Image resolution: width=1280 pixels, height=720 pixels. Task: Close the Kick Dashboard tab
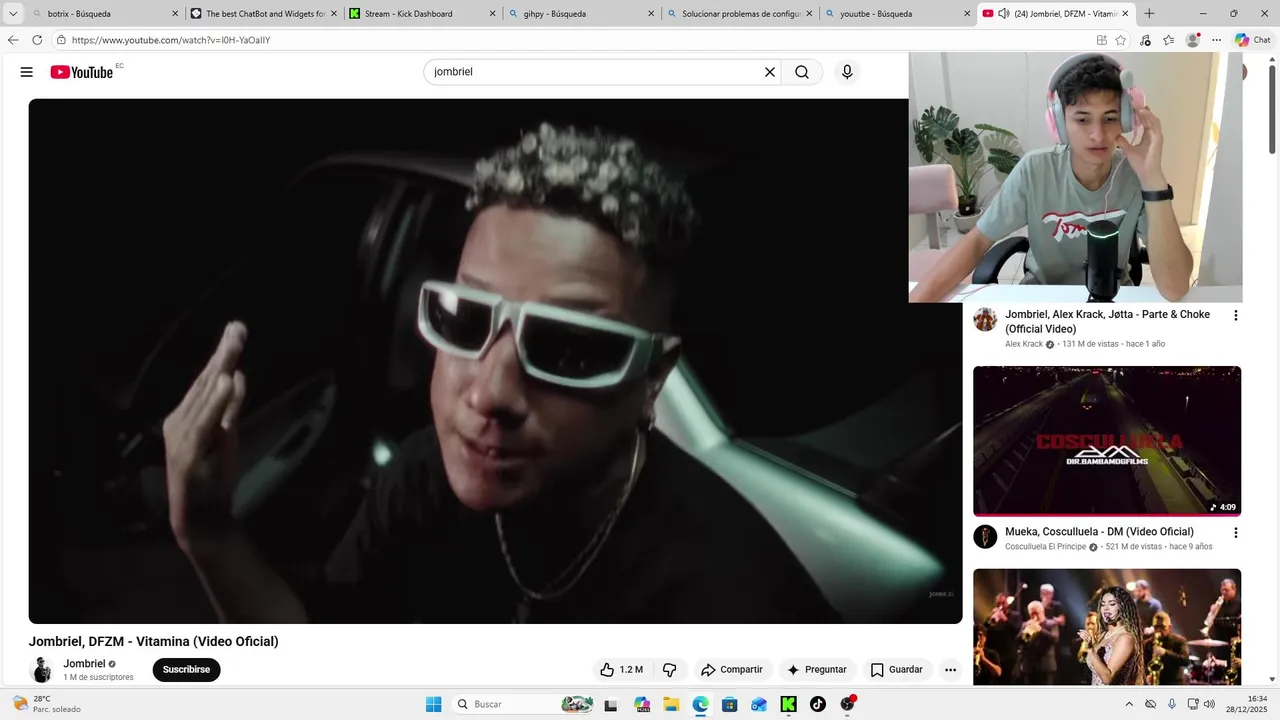[492, 14]
